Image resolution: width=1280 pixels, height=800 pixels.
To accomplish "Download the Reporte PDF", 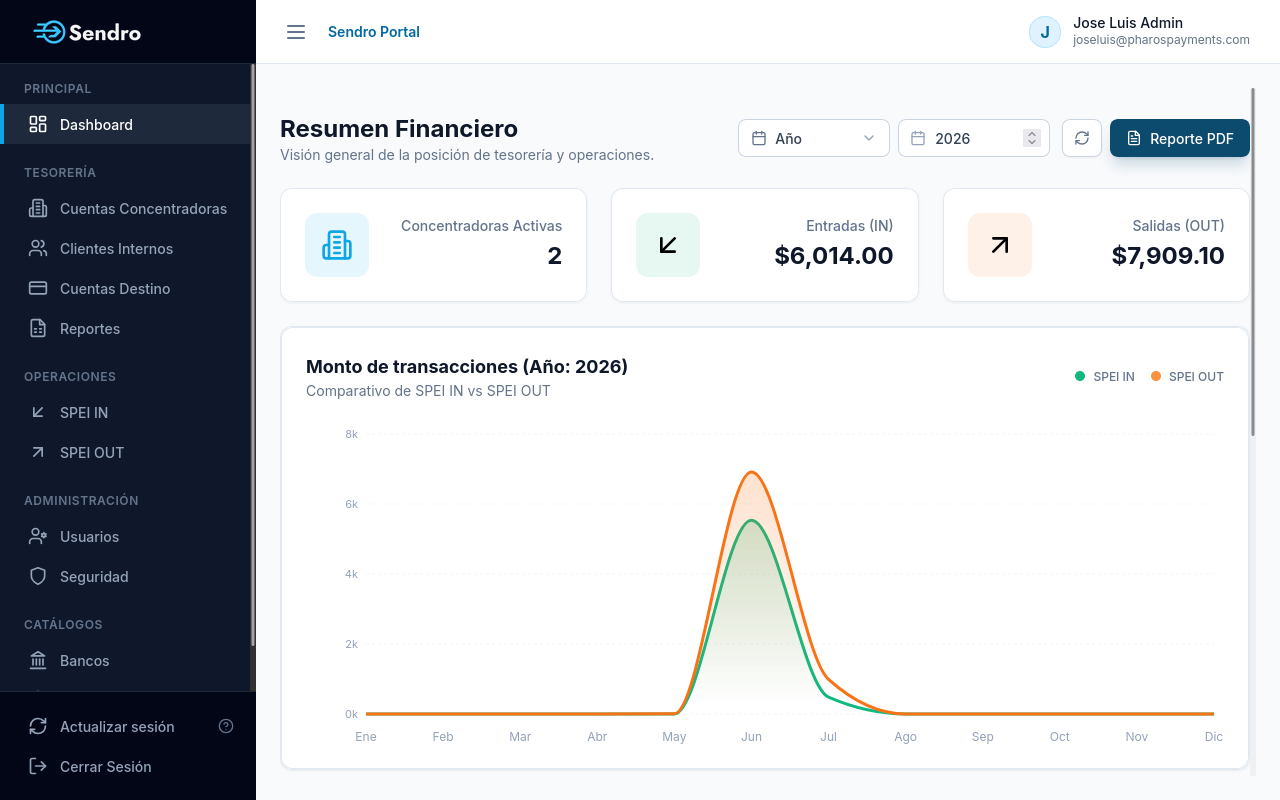I will coord(1180,138).
